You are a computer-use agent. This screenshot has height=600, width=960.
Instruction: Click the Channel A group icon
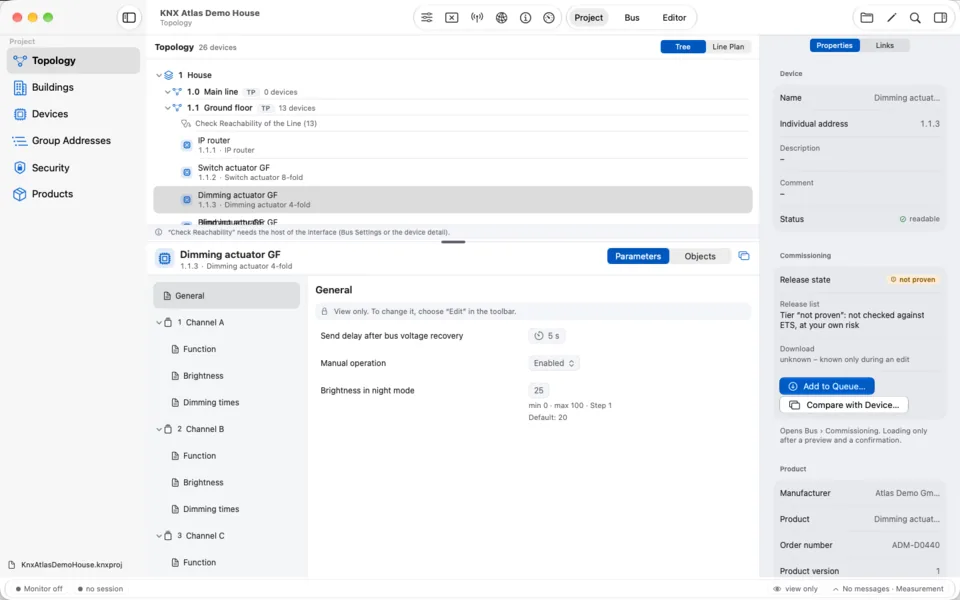click(x=168, y=323)
